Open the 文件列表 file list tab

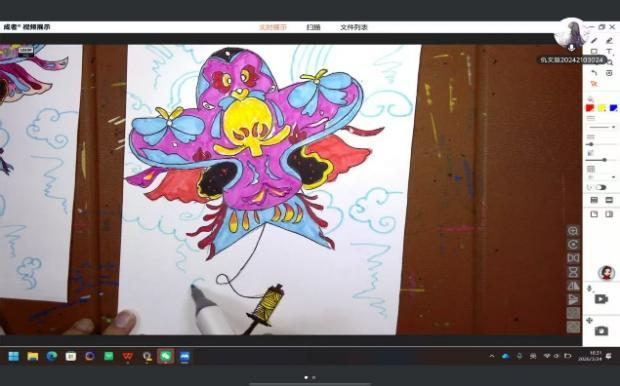pos(354,27)
